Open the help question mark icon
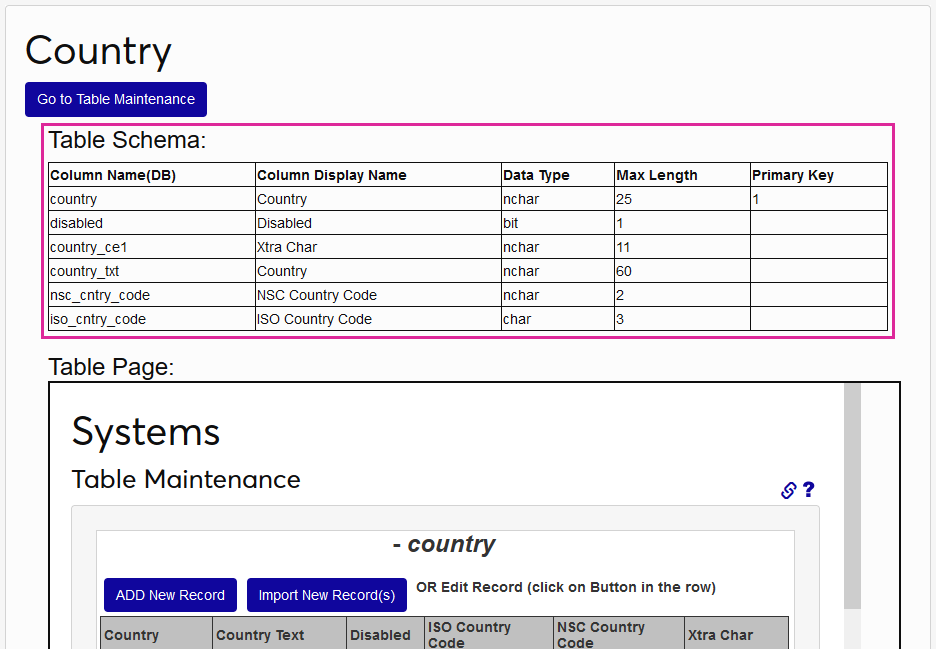 click(808, 490)
